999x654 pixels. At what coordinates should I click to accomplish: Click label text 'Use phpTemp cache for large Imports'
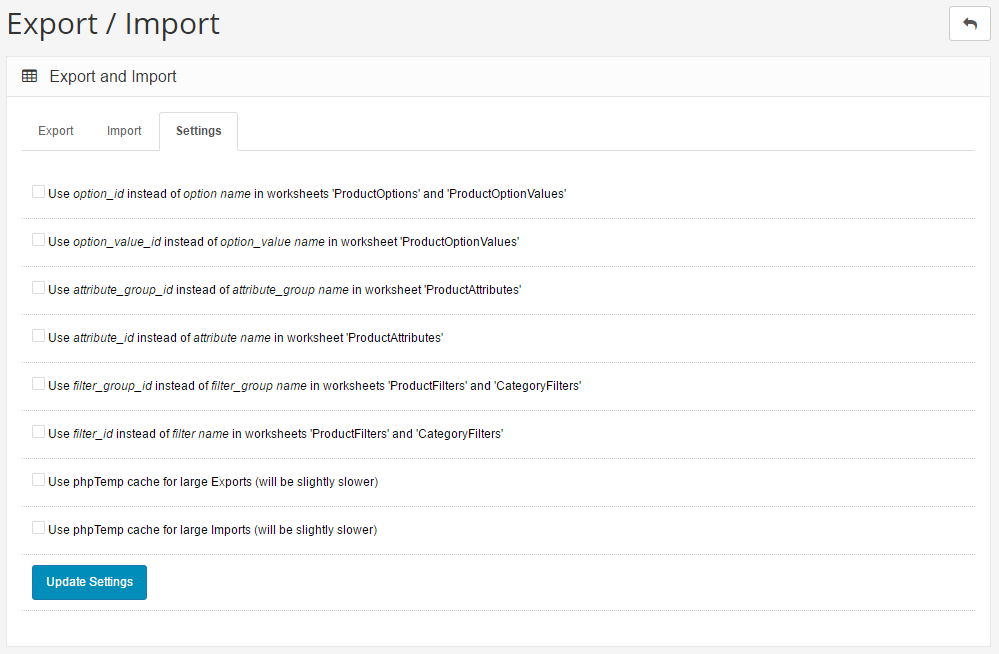point(150,530)
